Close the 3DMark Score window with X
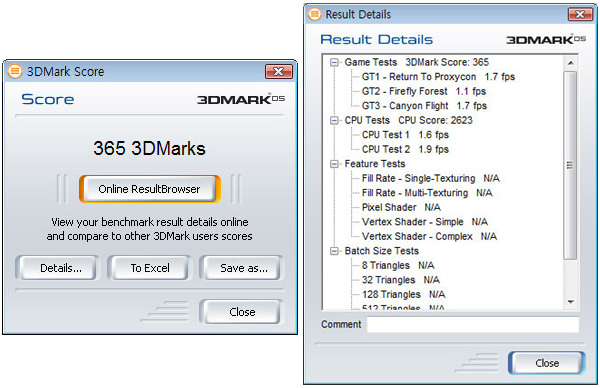Screen dimensions: 600x388 coord(279,71)
